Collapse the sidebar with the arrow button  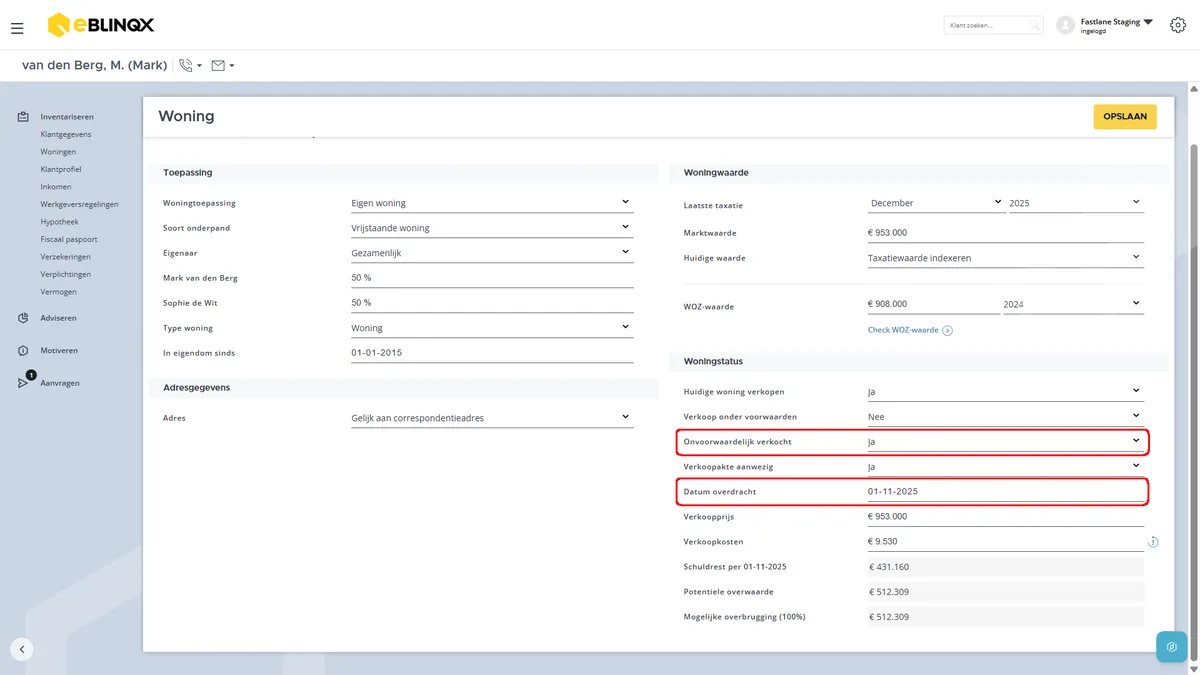(22, 649)
